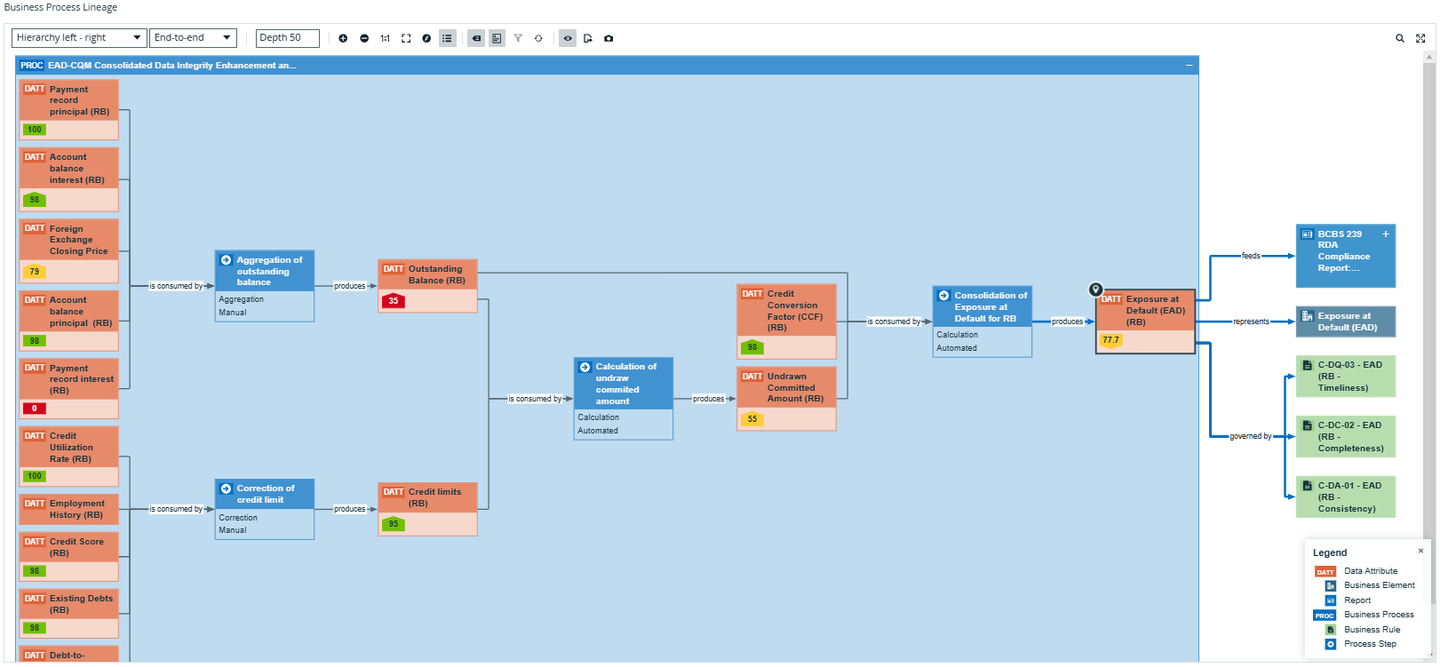The height and width of the screenshot is (667, 1440).
Task: Click Existing Debts (RB) attribute
Action: (x=69, y=613)
